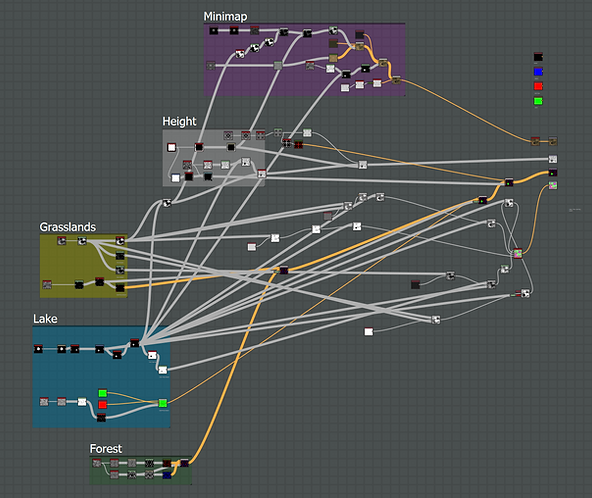This screenshot has width=592, height=498.
Task: Select the Minimap frame title
Action: pos(225,16)
